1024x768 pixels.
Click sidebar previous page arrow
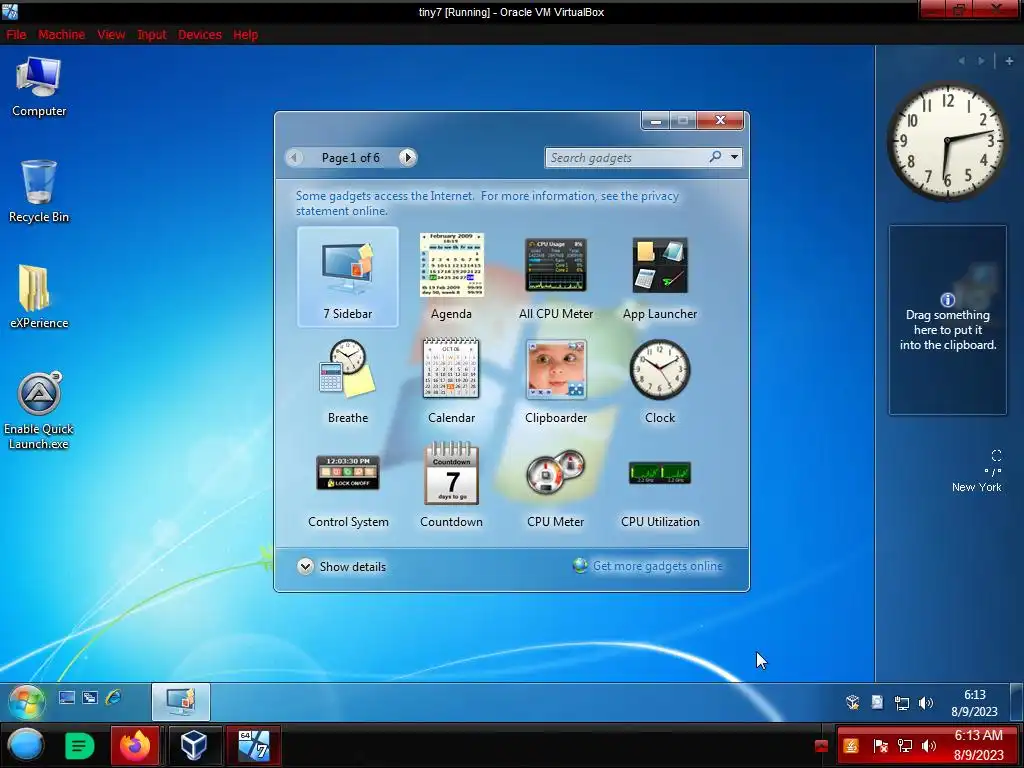pos(961,61)
